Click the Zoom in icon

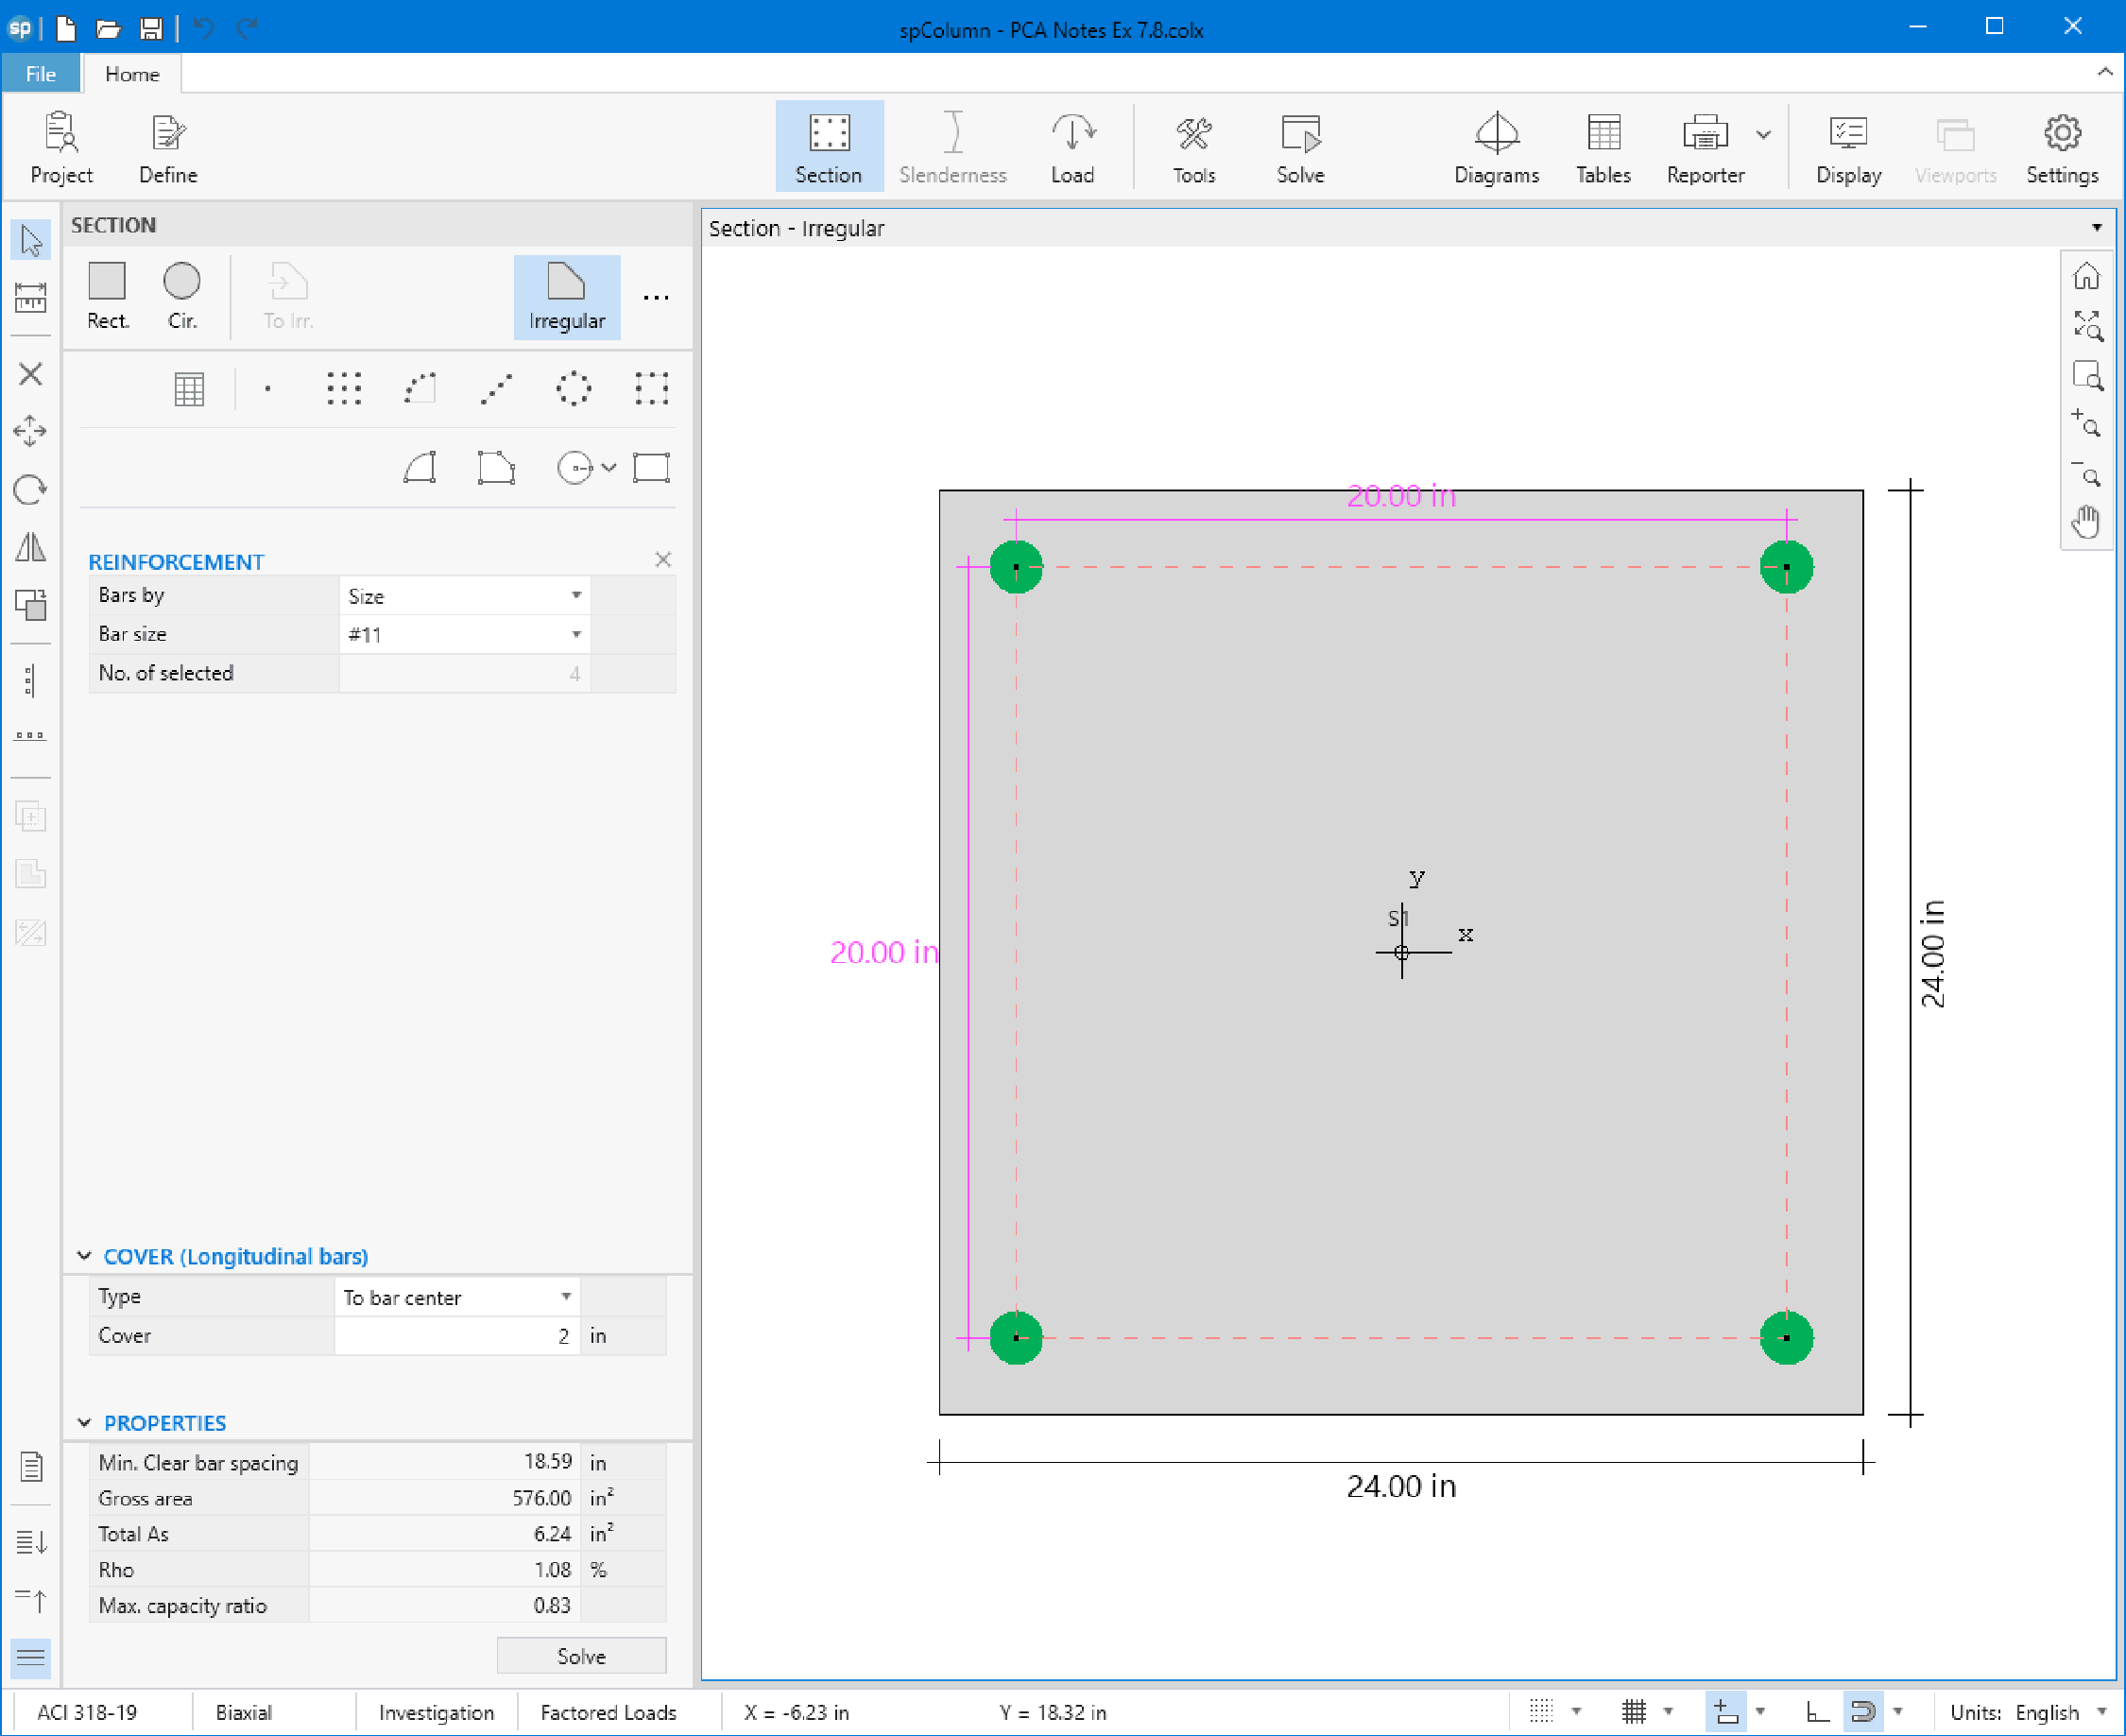pyautogui.click(x=2086, y=423)
